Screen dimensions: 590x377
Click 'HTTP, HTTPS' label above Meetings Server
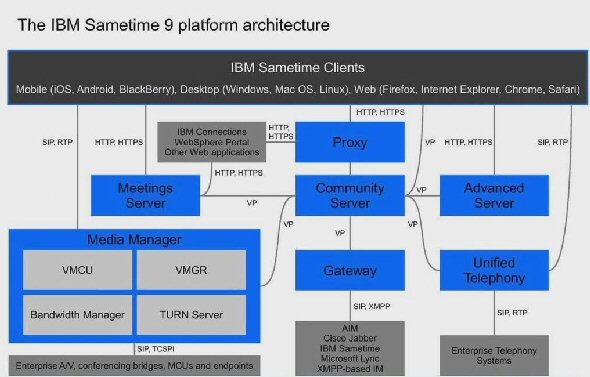click(x=119, y=142)
